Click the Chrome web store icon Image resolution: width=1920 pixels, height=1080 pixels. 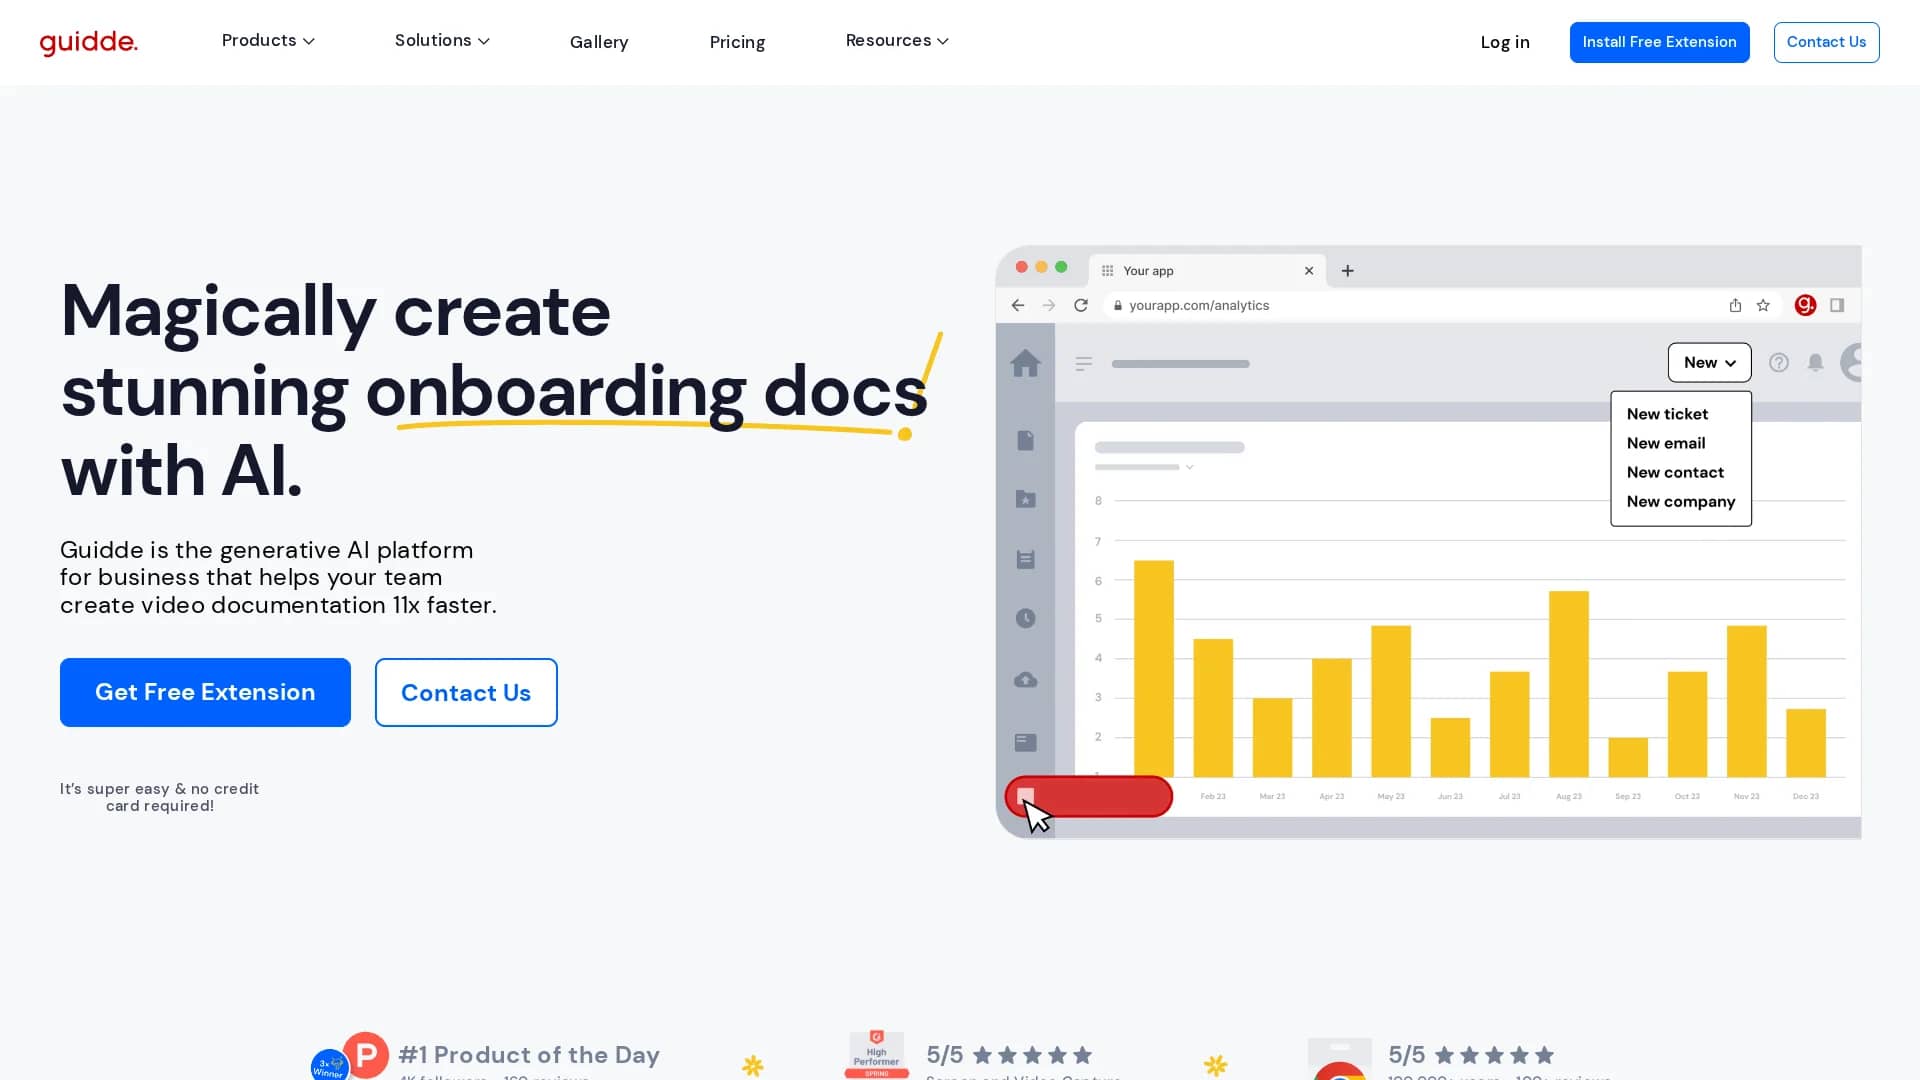(1339, 1060)
